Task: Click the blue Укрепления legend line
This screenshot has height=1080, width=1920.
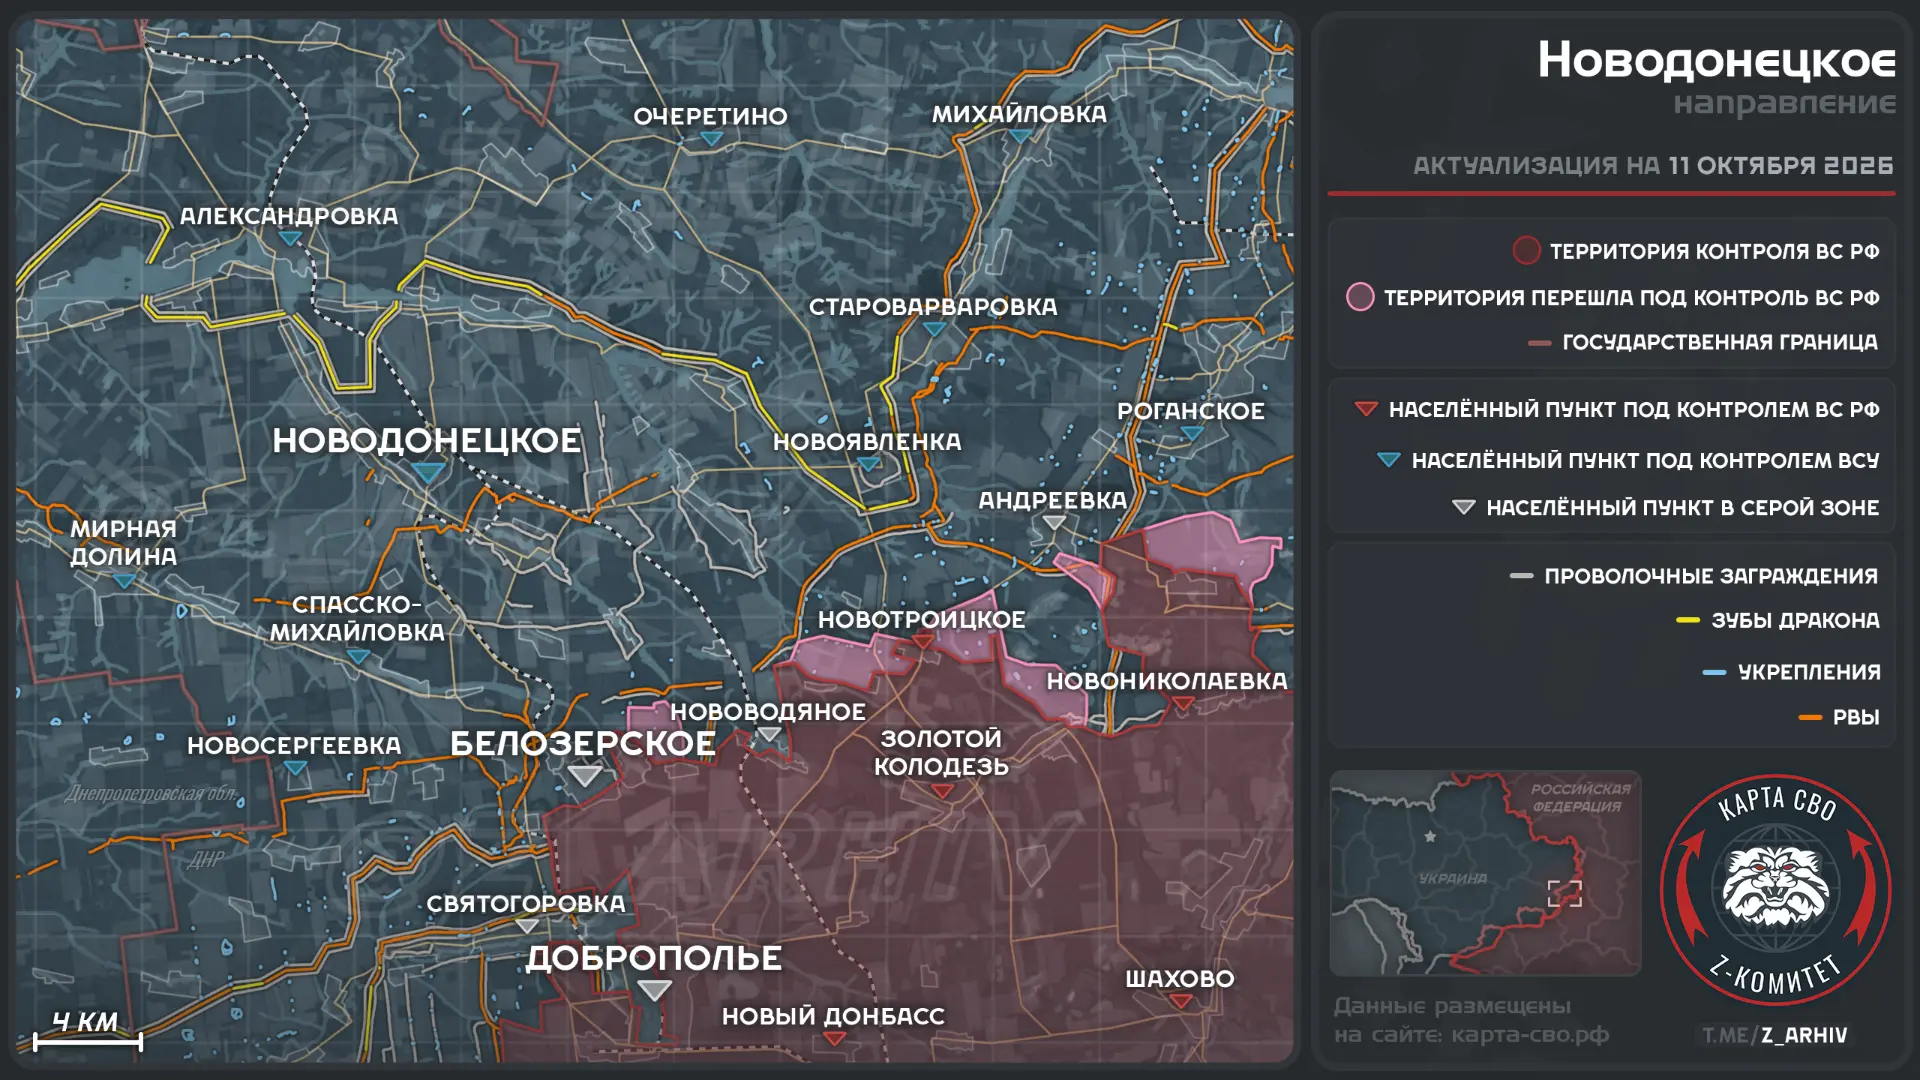Action: click(x=1714, y=673)
